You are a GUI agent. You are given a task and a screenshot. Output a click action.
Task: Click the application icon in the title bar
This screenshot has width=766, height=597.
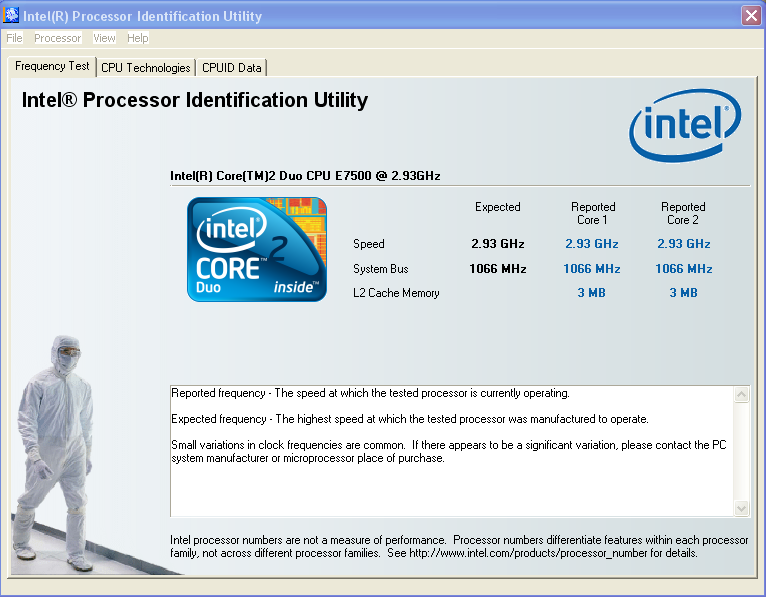coord(11,16)
